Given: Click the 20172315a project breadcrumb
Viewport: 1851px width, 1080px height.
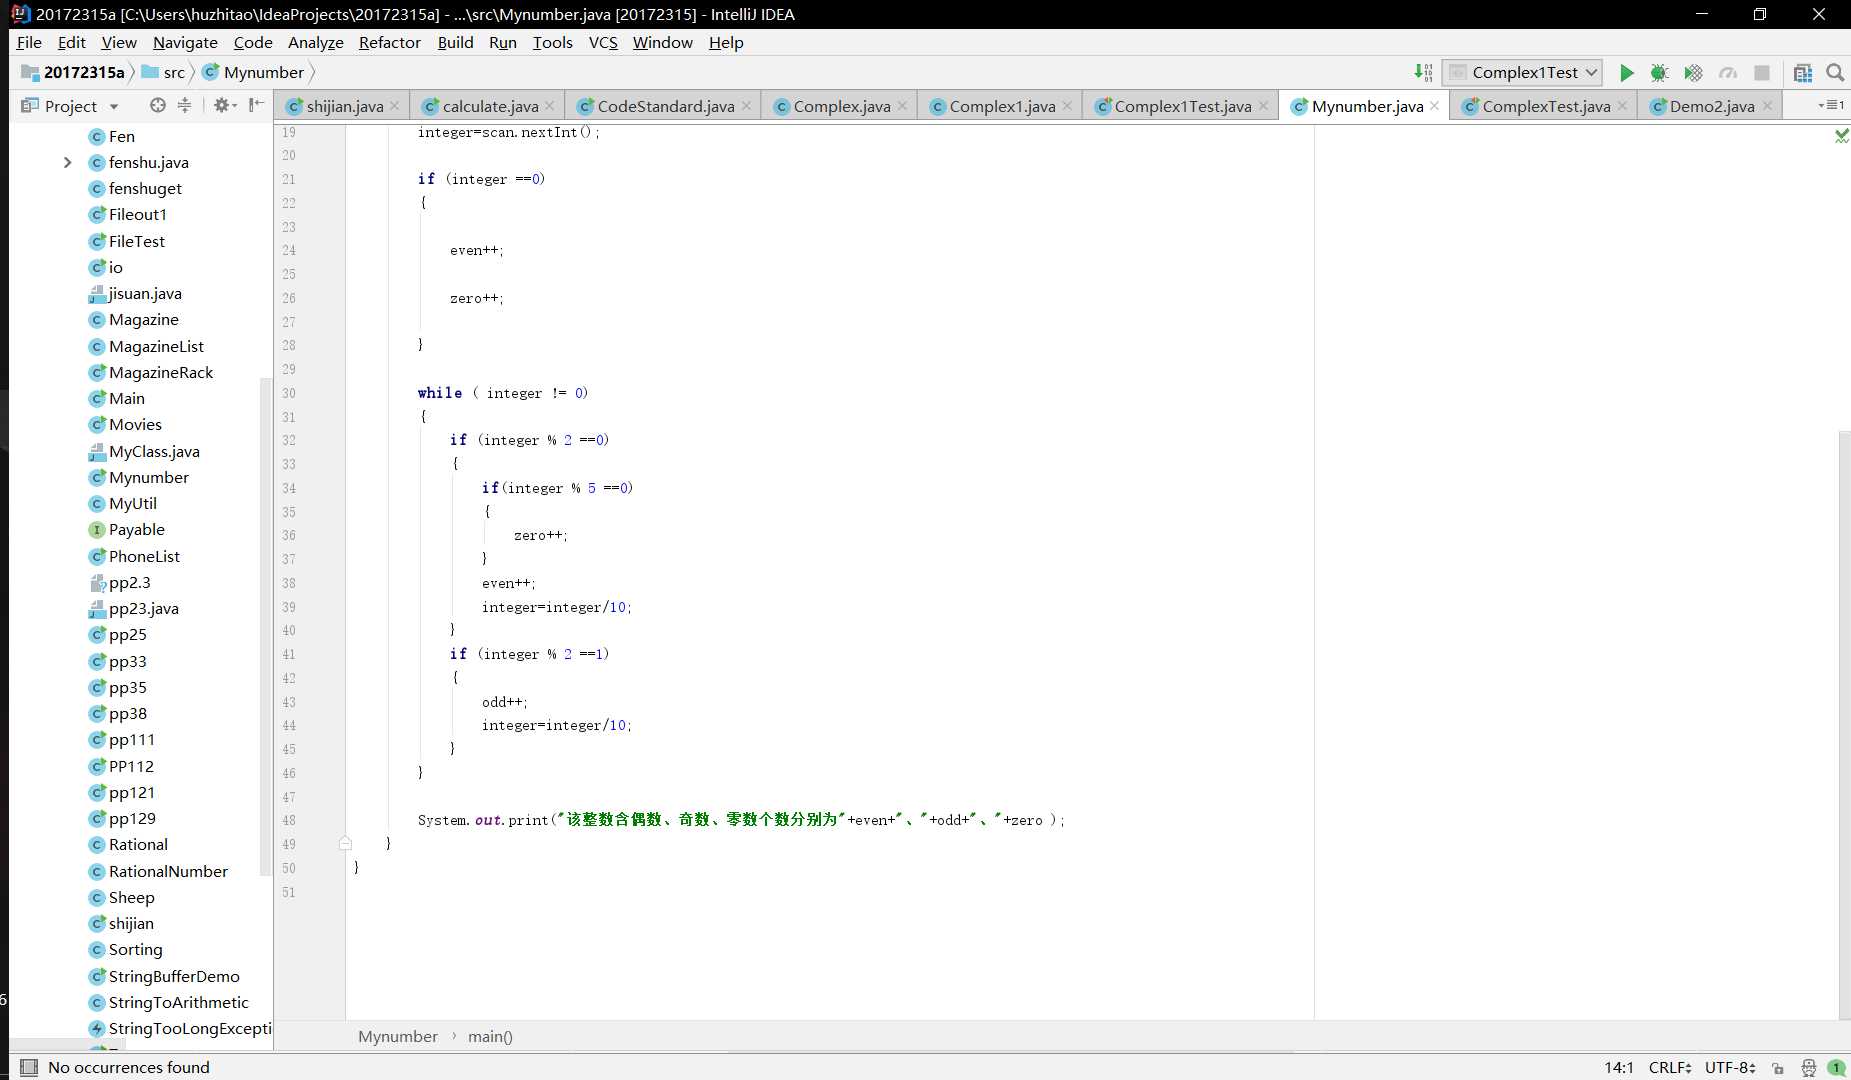Looking at the screenshot, I should click(x=73, y=72).
